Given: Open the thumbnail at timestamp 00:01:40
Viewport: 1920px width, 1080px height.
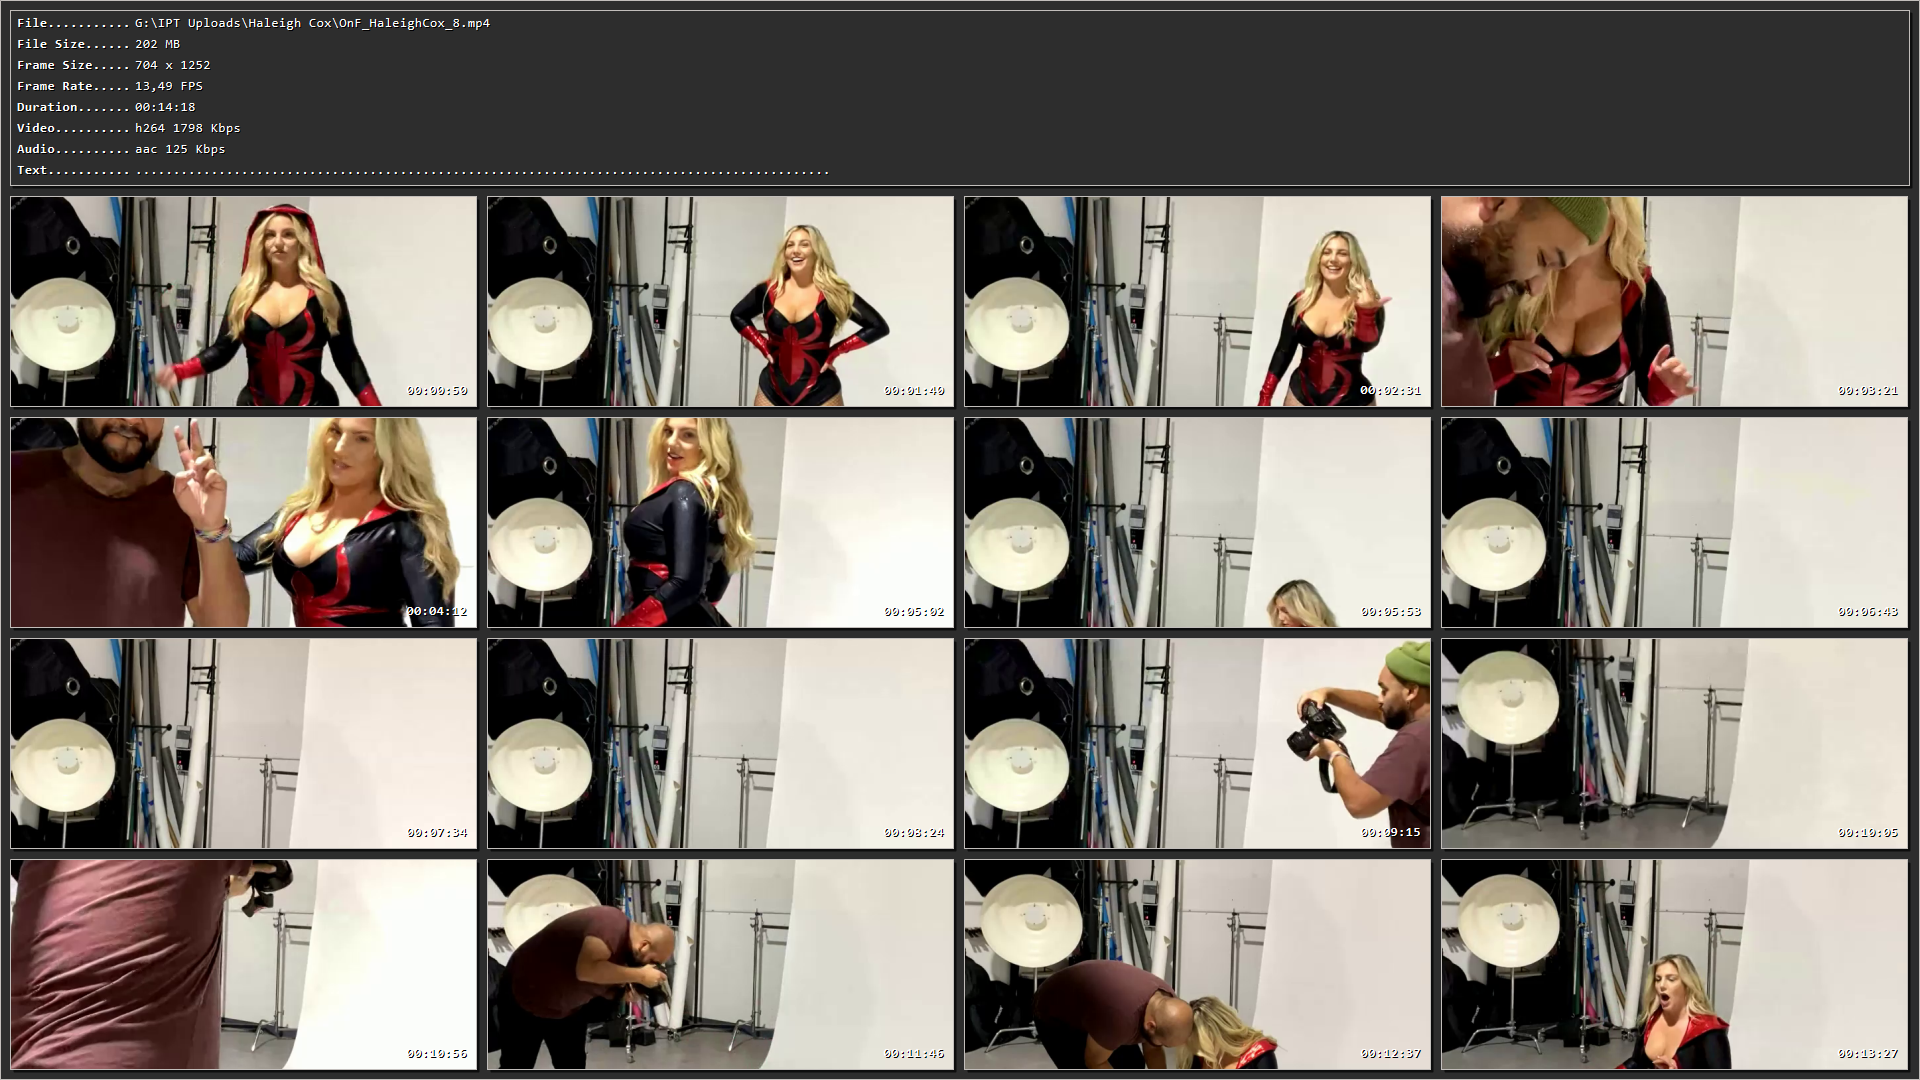Looking at the screenshot, I should [x=720, y=301].
